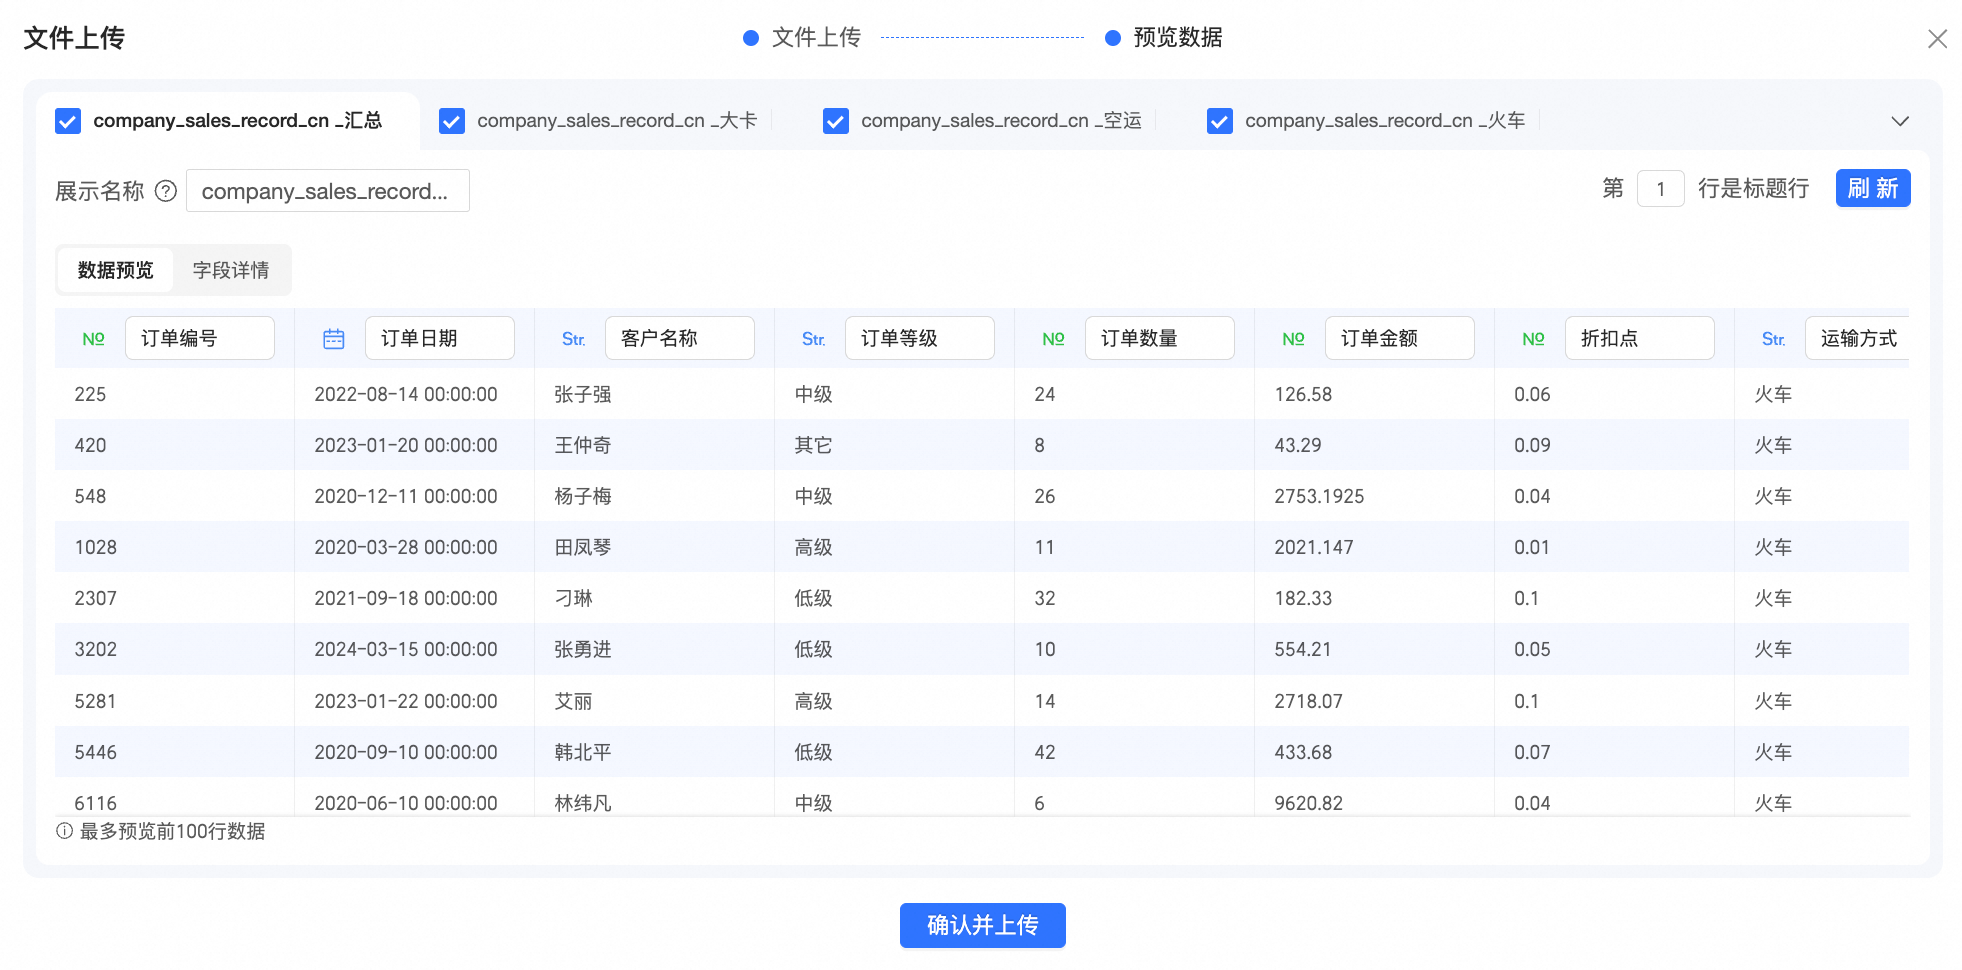Click the order amount 433.68
Image resolution: width=1962 pixels, height=970 pixels.
pyautogui.click(x=1303, y=752)
